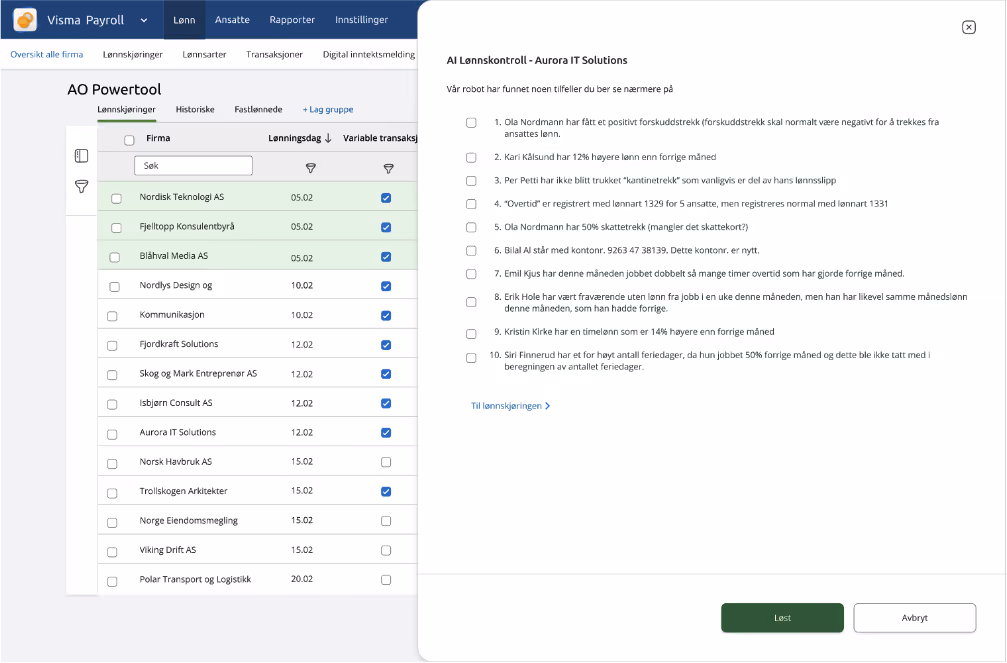Filter the Variable transaksjoner column funnel icon
This screenshot has height=663, width=1007.
click(x=389, y=168)
